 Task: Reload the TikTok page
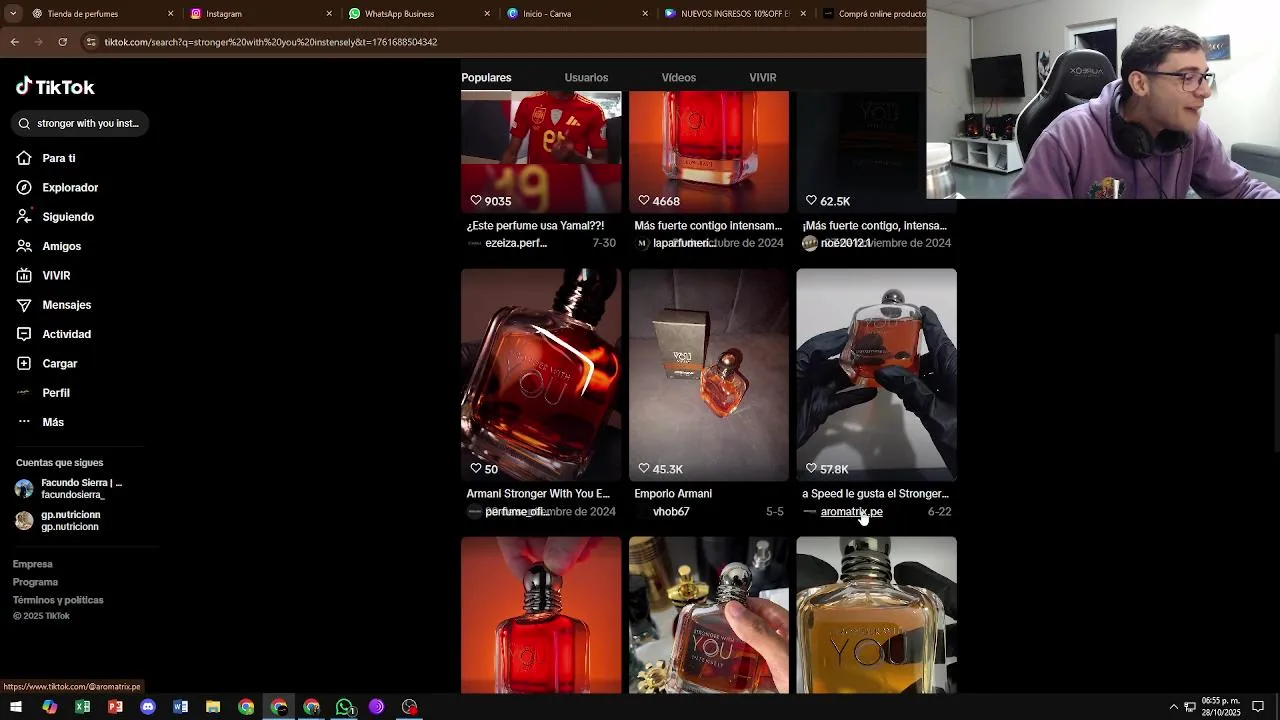pyautogui.click(x=62, y=42)
